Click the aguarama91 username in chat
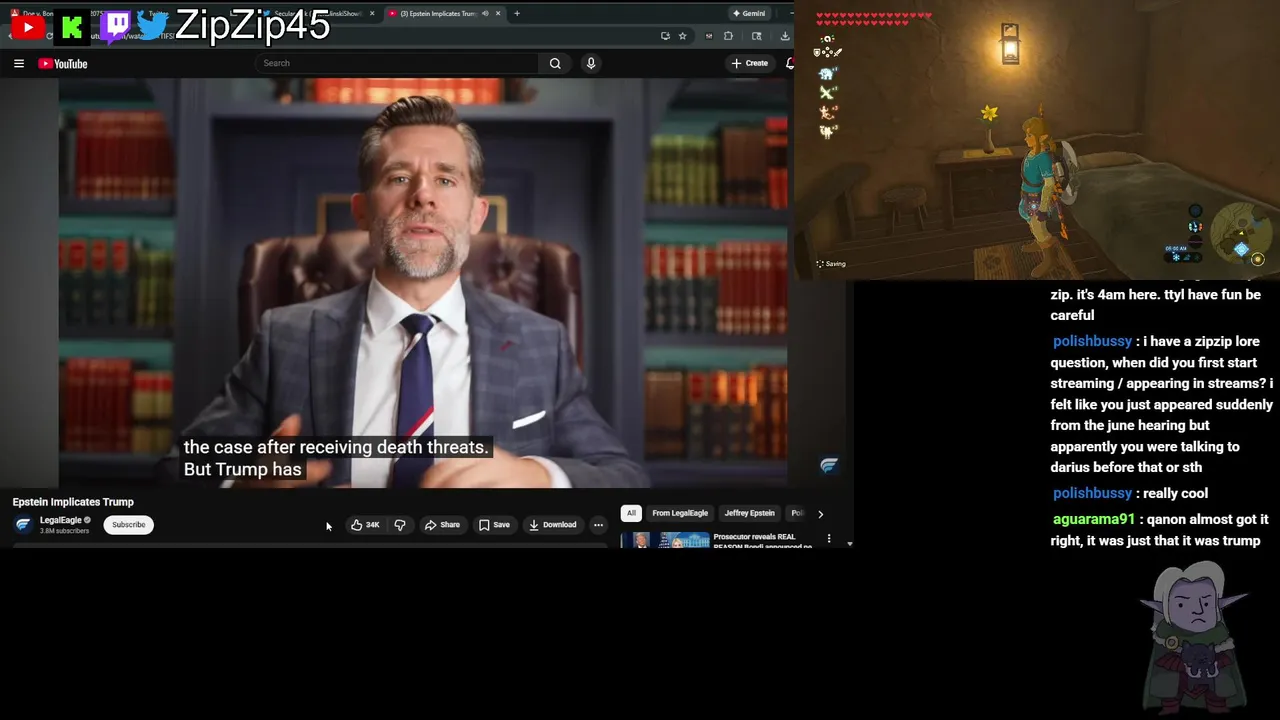Image resolution: width=1280 pixels, height=720 pixels. point(1094,519)
